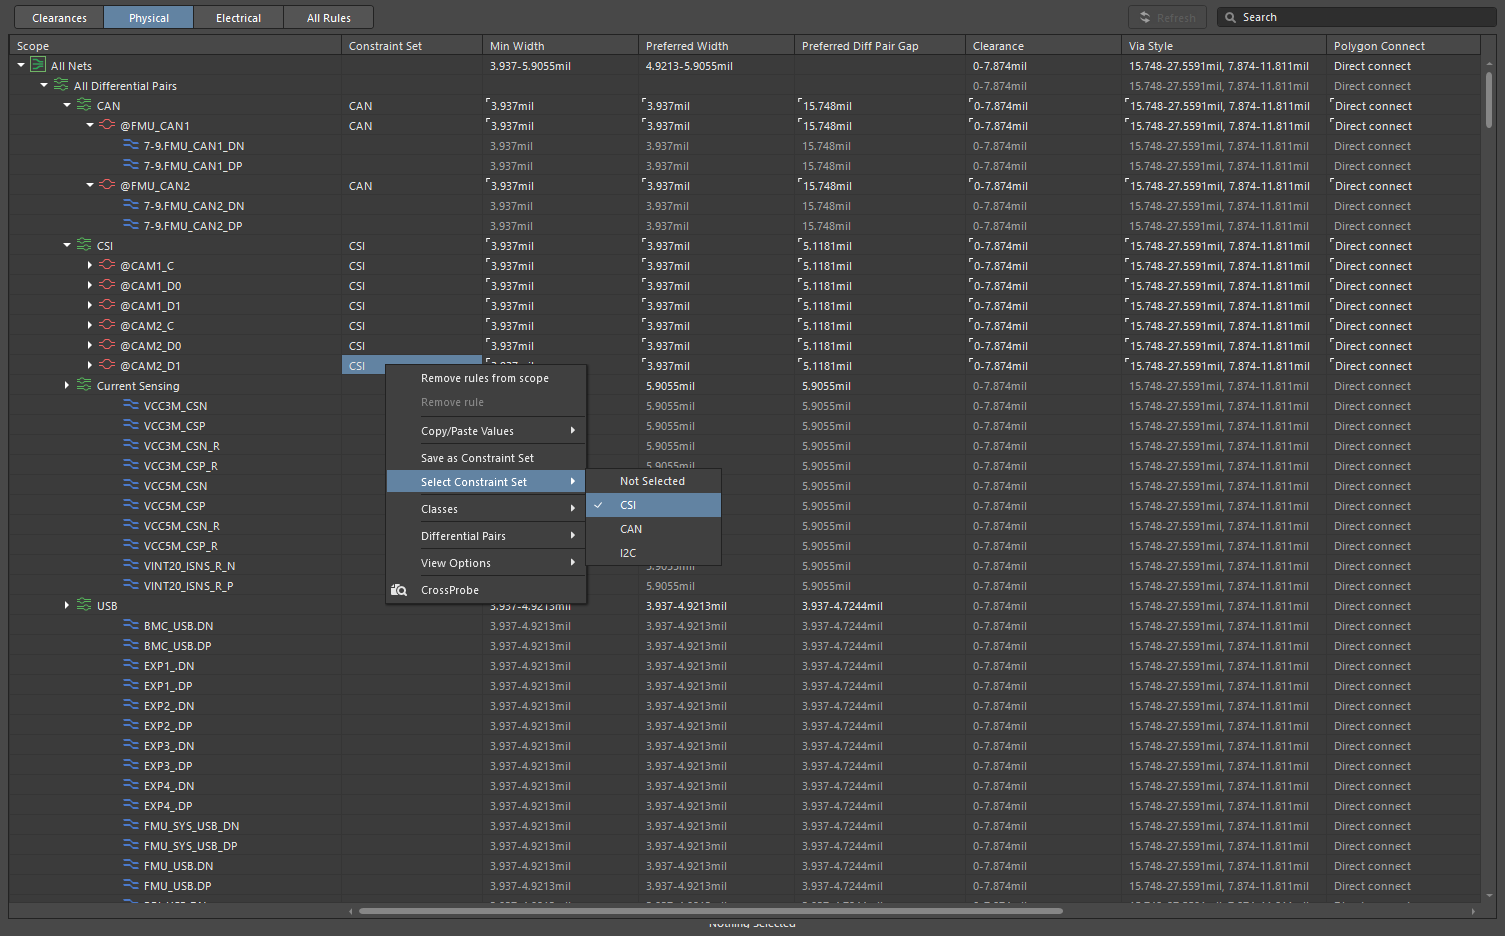Expand the @CAM1_C differential pair
Image resolution: width=1505 pixels, height=936 pixels.
(x=90, y=266)
